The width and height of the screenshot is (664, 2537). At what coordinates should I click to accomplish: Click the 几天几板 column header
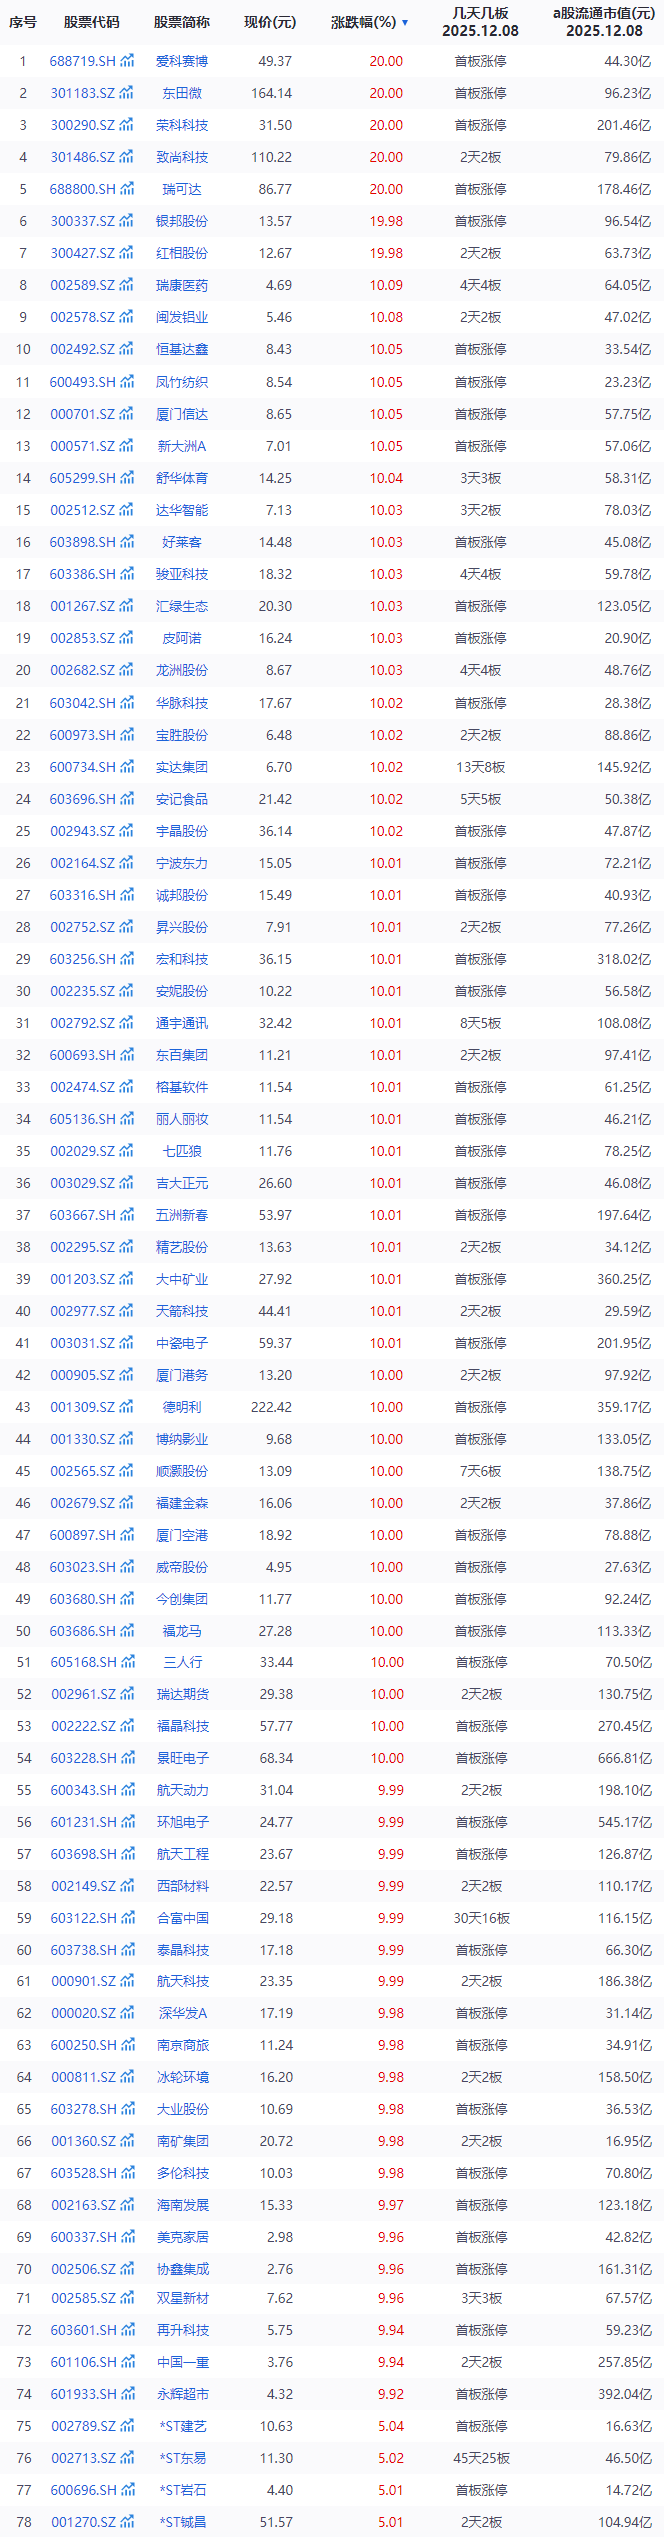(x=480, y=22)
